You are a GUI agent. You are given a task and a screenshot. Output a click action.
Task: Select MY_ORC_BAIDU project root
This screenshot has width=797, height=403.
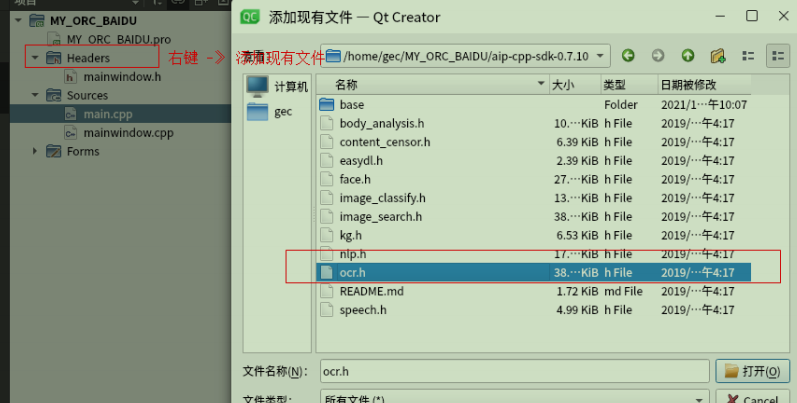[x=94, y=21]
